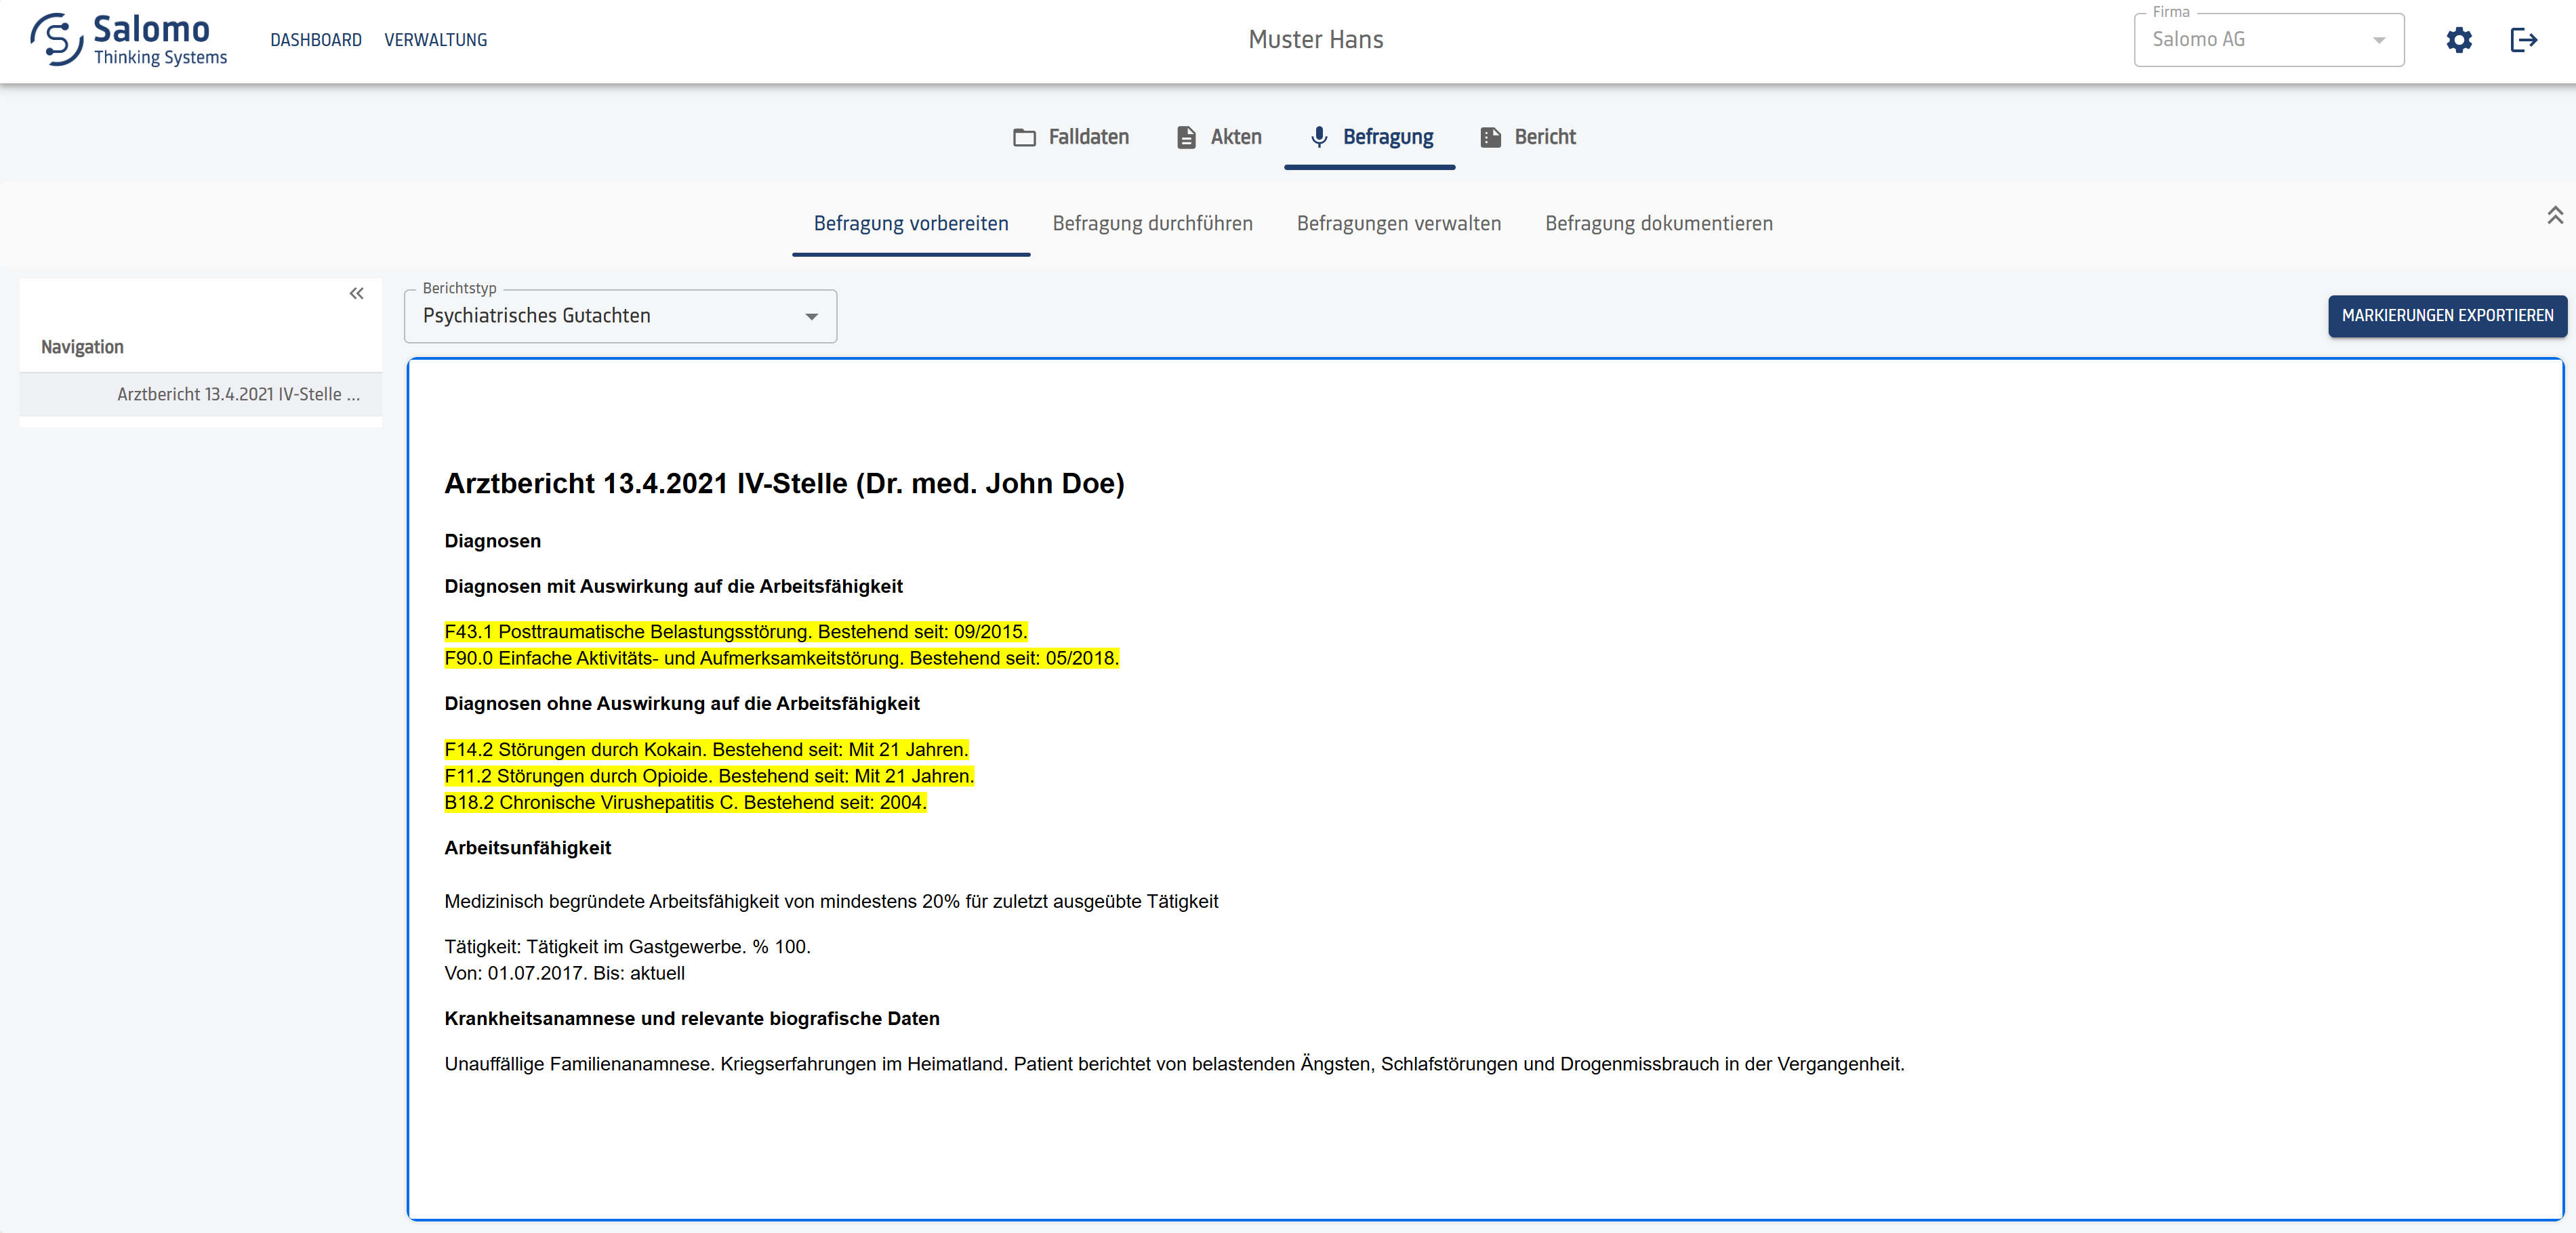The width and height of the screenshot is (2576, 1233).
Task: Click the Salomo Thinking Systems logo
Action: [129, 40]
